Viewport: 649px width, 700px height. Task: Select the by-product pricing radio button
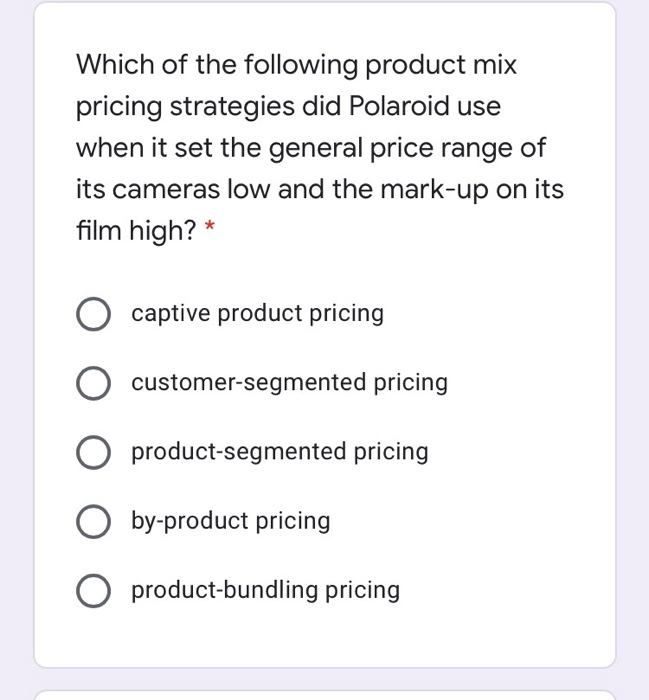(93, 521)
